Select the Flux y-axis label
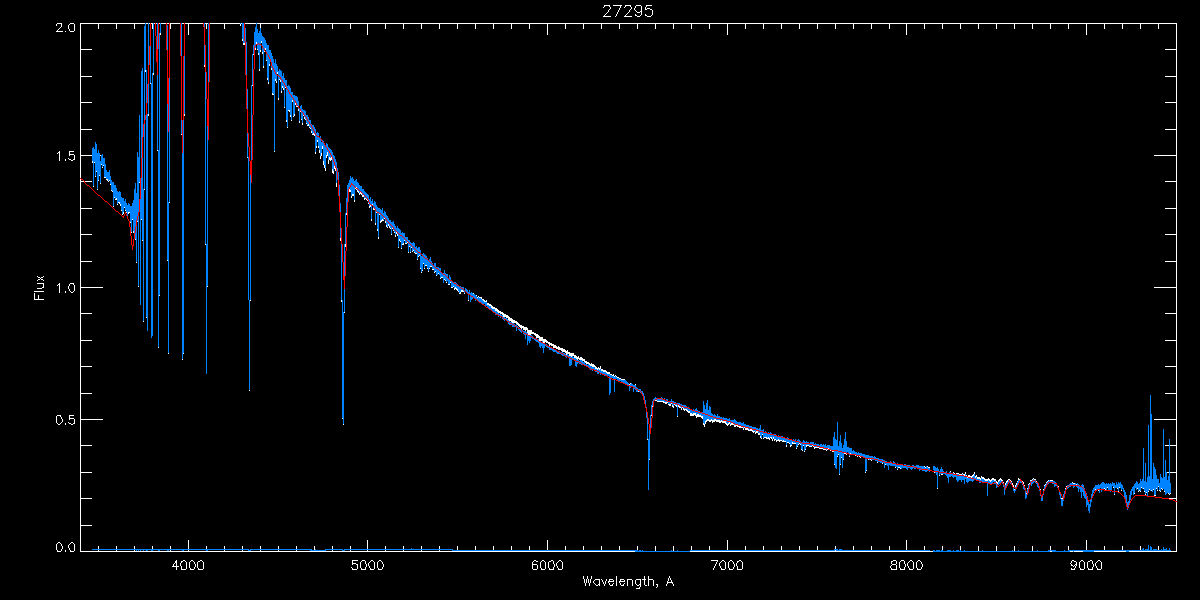The height and width of the screenshot is (600, 1200). 40,288
